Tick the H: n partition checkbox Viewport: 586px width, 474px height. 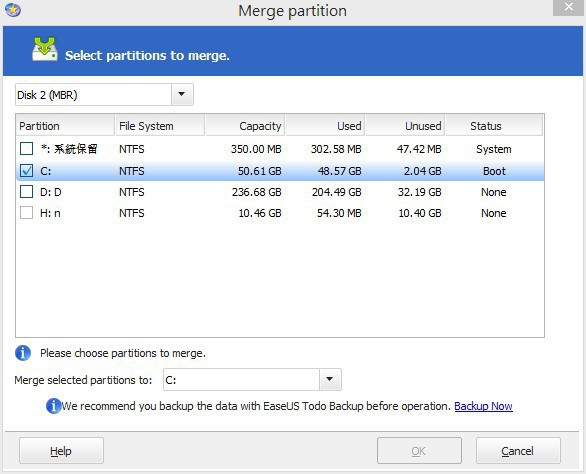point(27,213)
